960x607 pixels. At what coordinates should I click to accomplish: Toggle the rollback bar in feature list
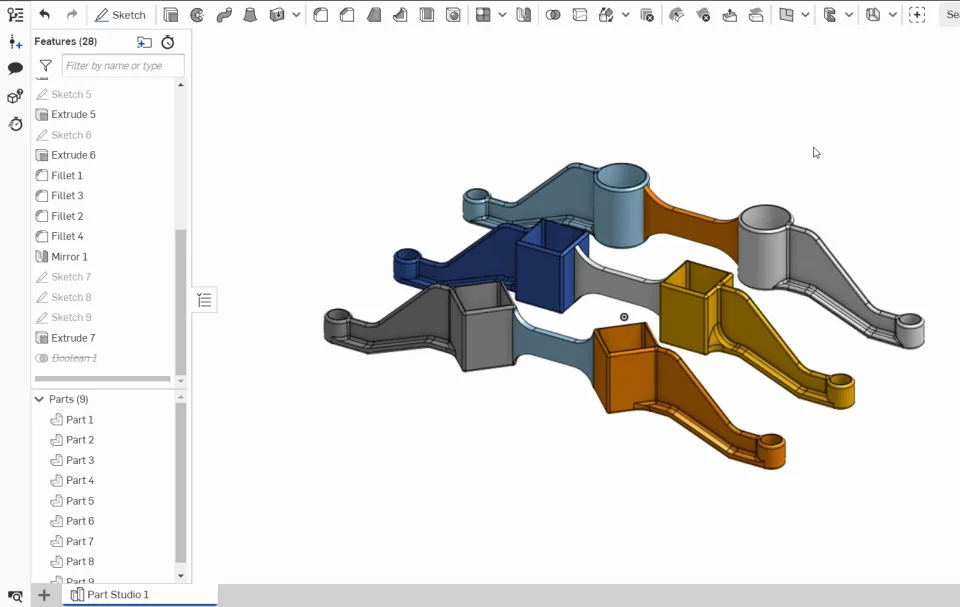[102, 379]
